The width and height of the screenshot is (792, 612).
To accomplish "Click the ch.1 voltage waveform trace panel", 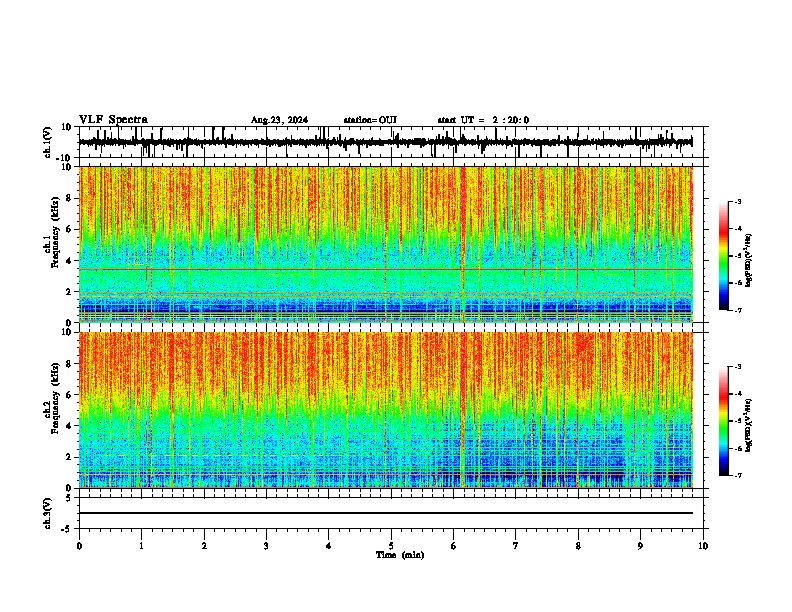I will pos(391,142).
